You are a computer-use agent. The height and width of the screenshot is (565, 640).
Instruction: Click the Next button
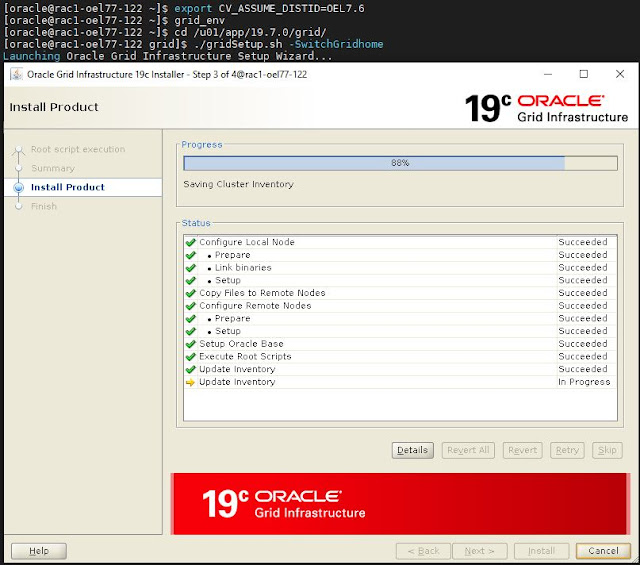pos(480,551)
